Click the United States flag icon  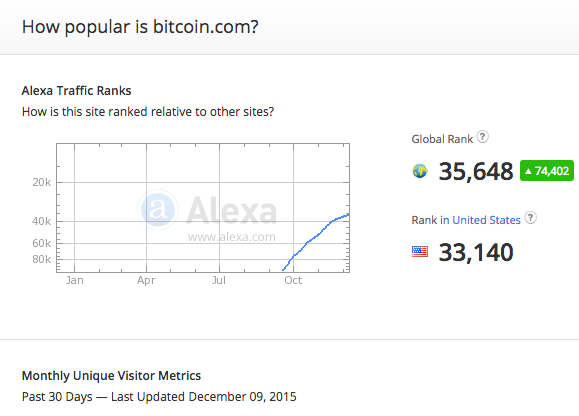420,252
